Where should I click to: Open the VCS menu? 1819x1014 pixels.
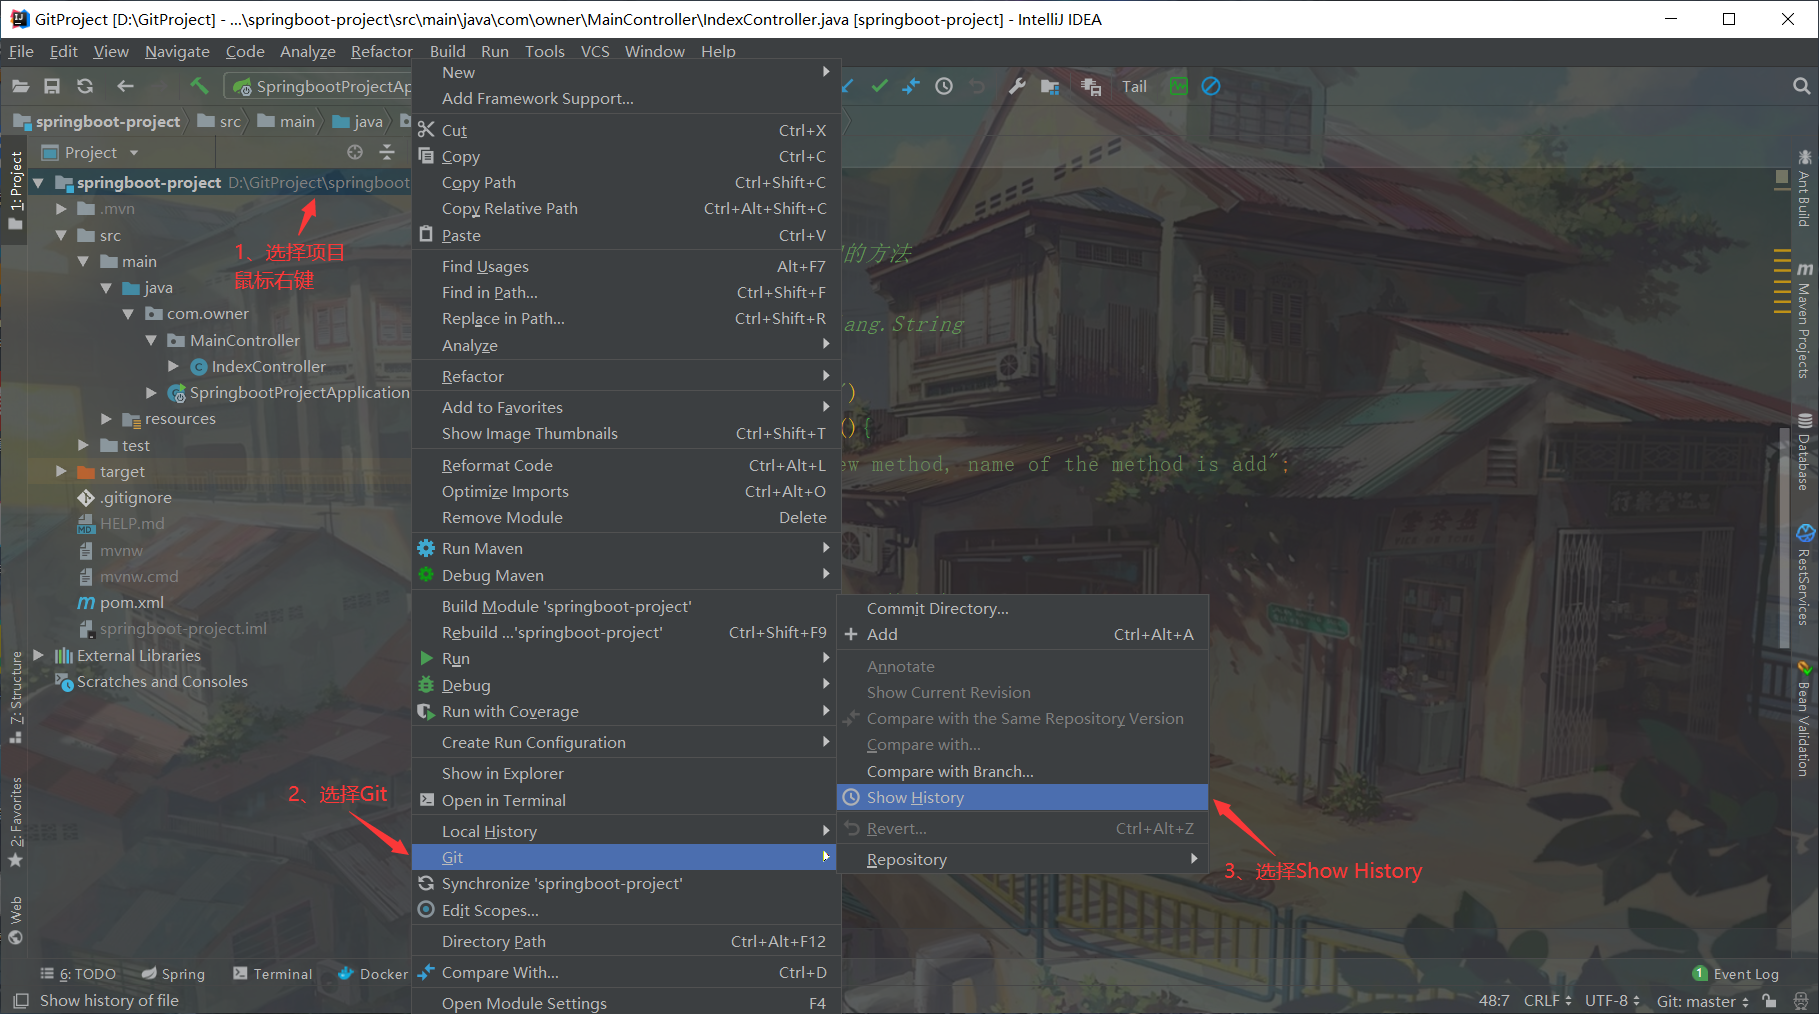[594, 51]
